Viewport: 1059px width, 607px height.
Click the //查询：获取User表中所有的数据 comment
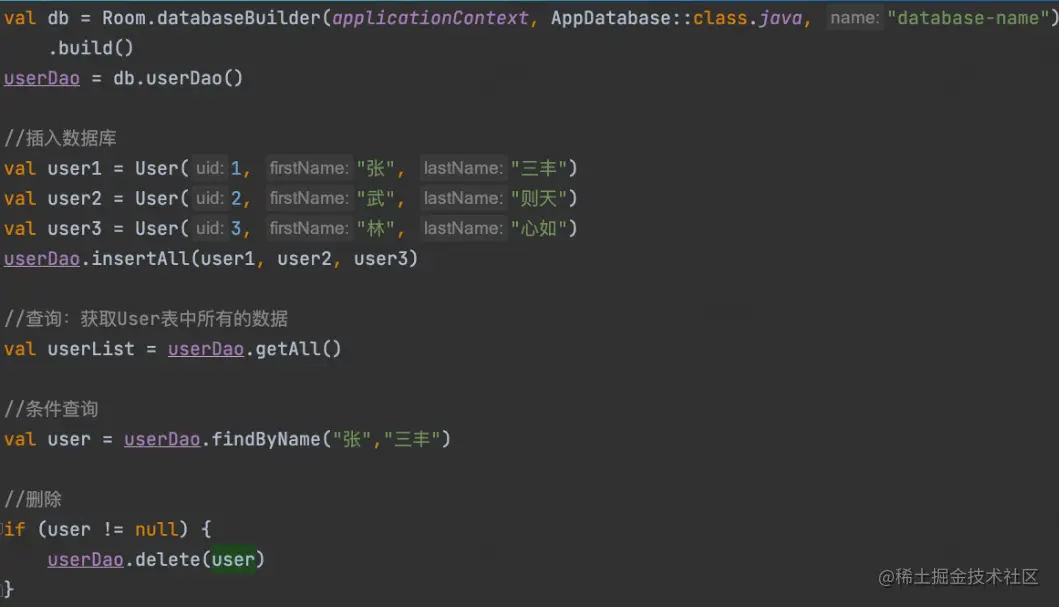146,319
